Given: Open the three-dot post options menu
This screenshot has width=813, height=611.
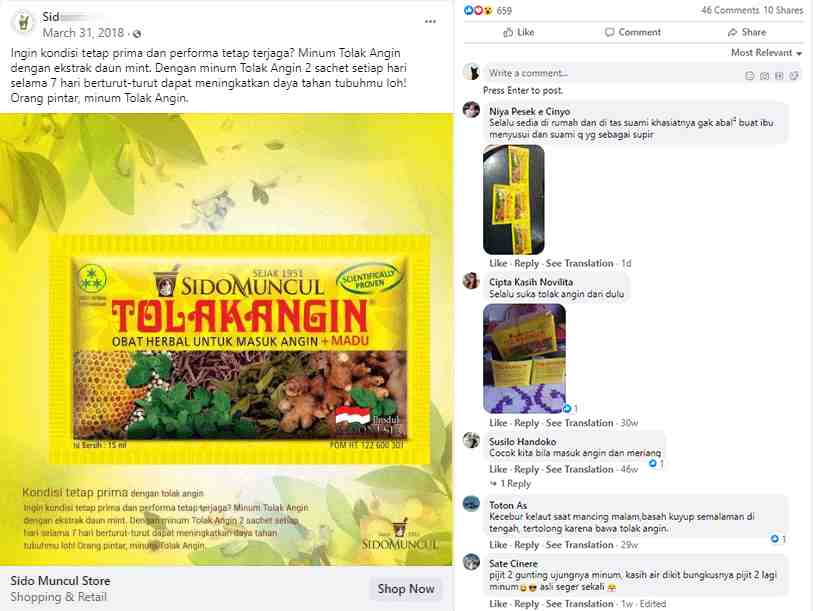Looking at the screenshot, I should [x=430, y=22].
